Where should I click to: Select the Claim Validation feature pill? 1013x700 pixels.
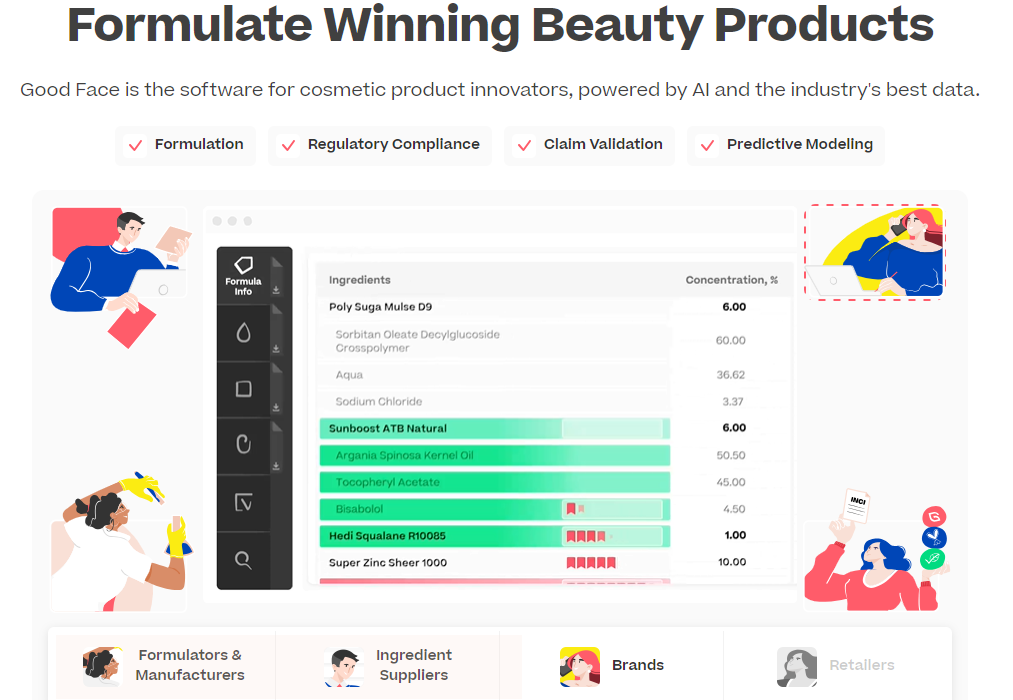coord(589,145)
